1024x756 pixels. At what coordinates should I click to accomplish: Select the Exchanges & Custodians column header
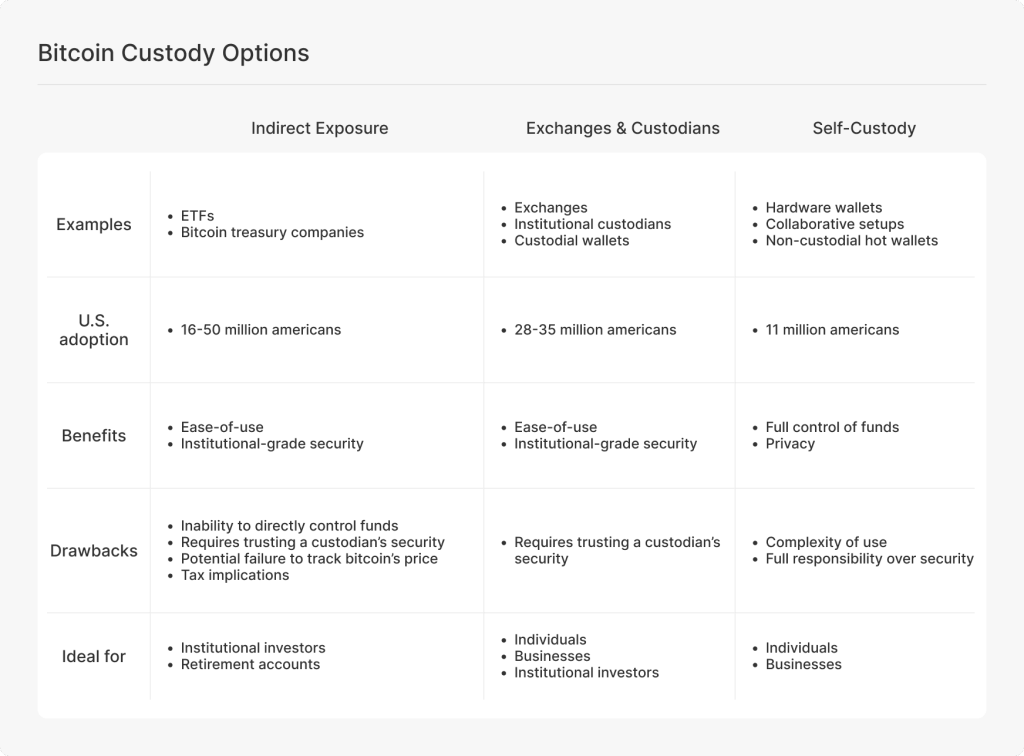click(622, 128)
